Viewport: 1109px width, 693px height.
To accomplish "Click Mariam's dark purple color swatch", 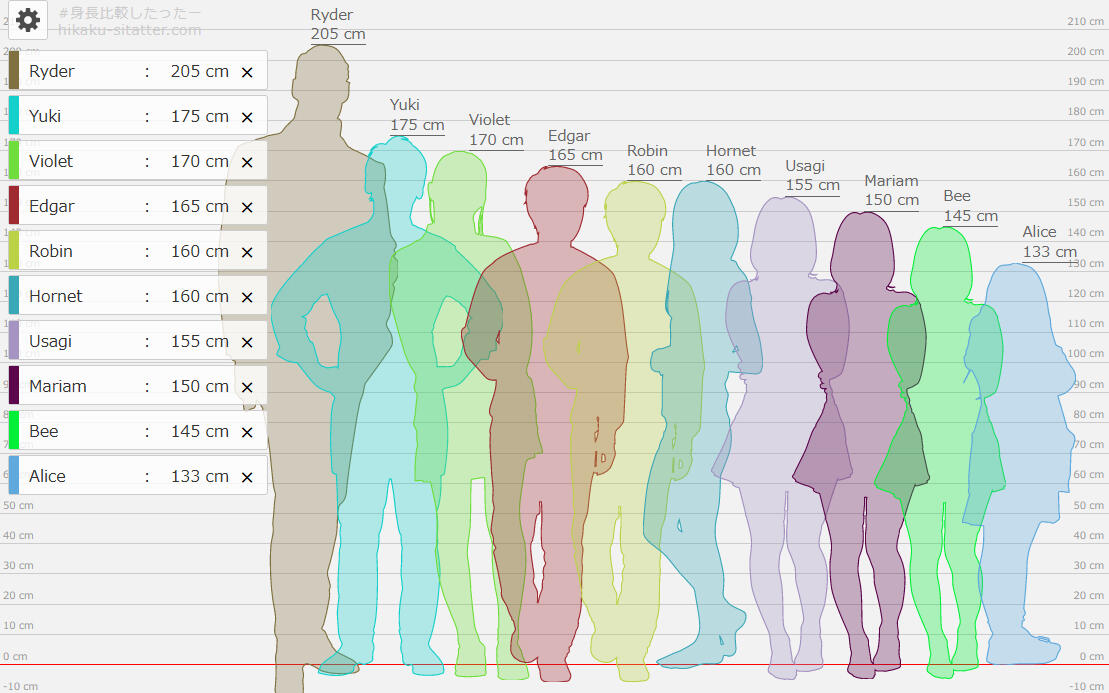I will [14, 386].
